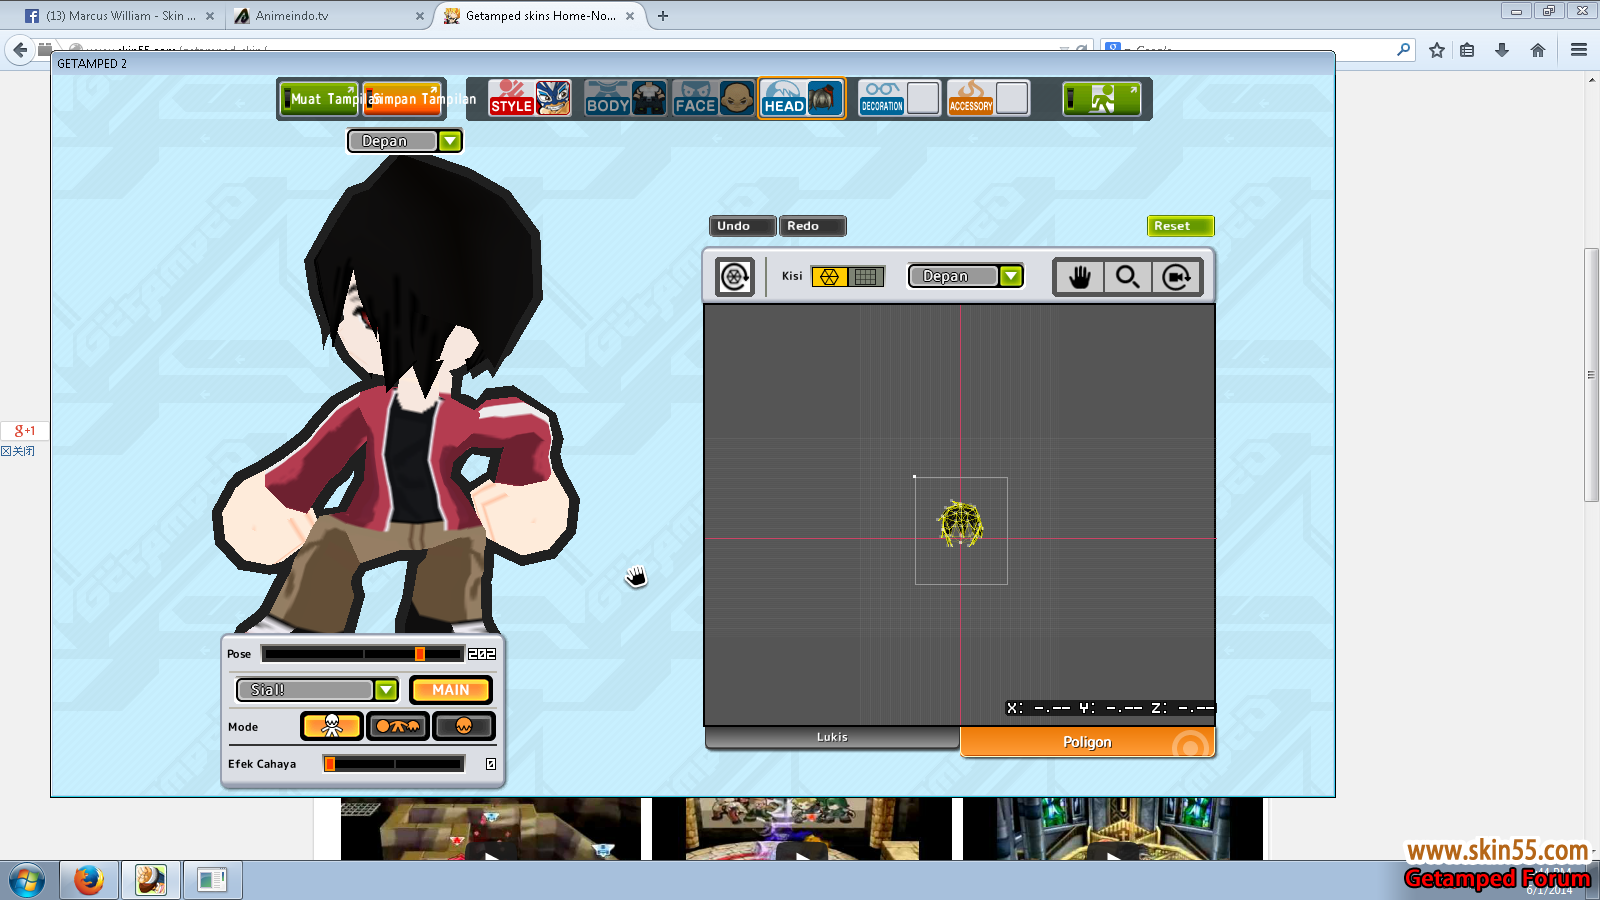Switch to the Lukis tab
The height and width of the screenshot is (900, 1600).
tap(832, 737)
